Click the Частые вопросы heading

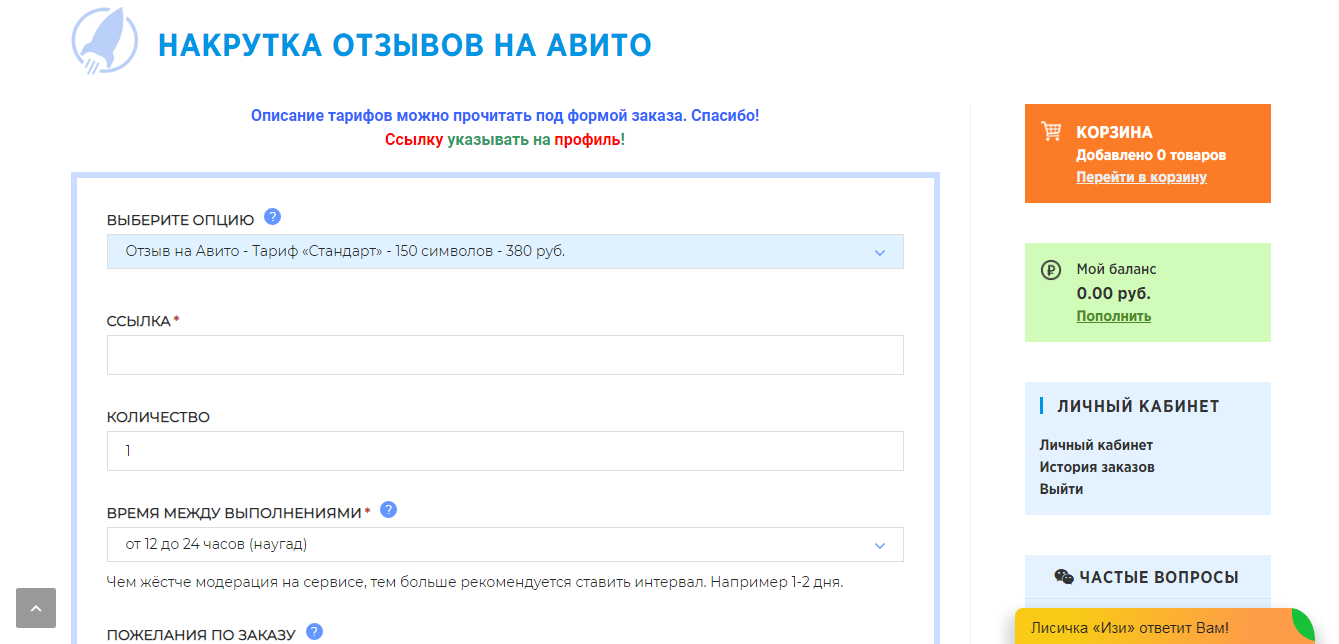click(x=1159, y=577)
